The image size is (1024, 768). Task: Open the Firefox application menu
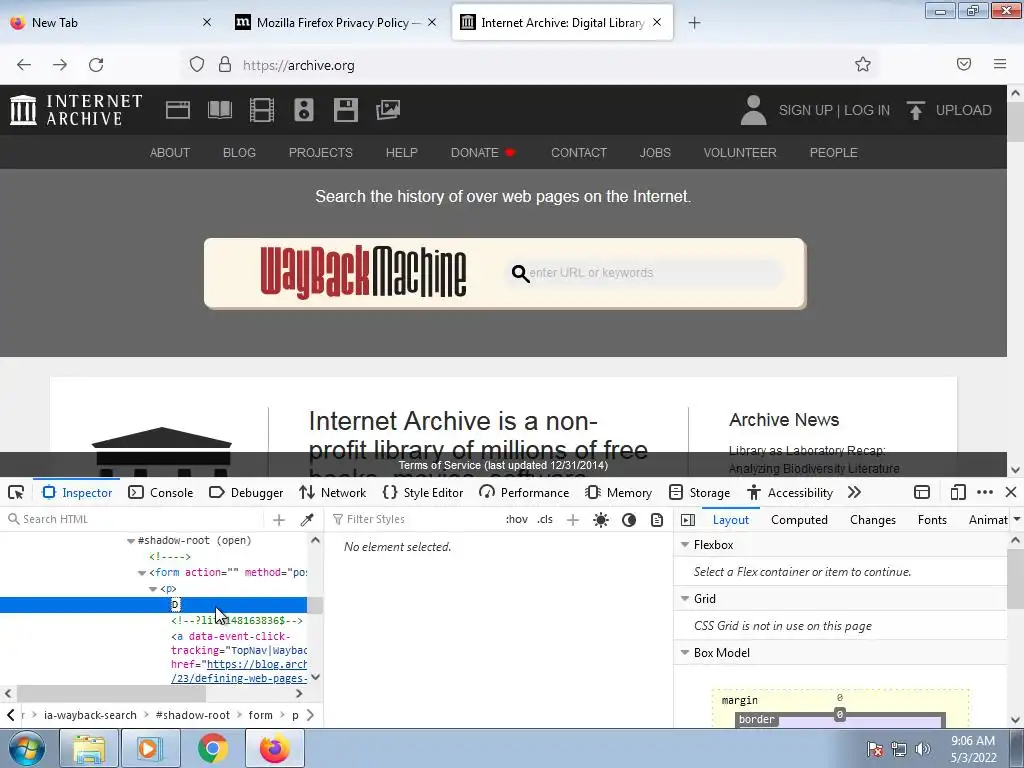(x=1000, y=64)
